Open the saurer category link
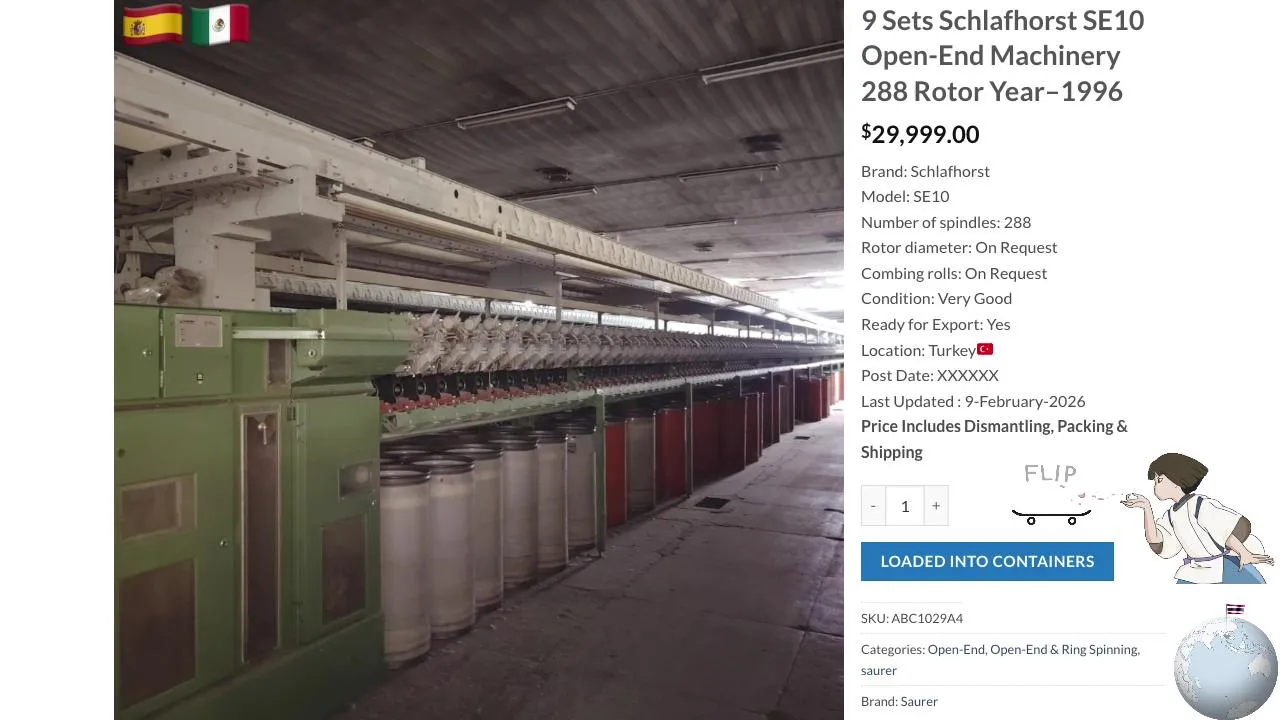Image resolution: width=1280 pixels, height=720 pixels. pos(879,670)
